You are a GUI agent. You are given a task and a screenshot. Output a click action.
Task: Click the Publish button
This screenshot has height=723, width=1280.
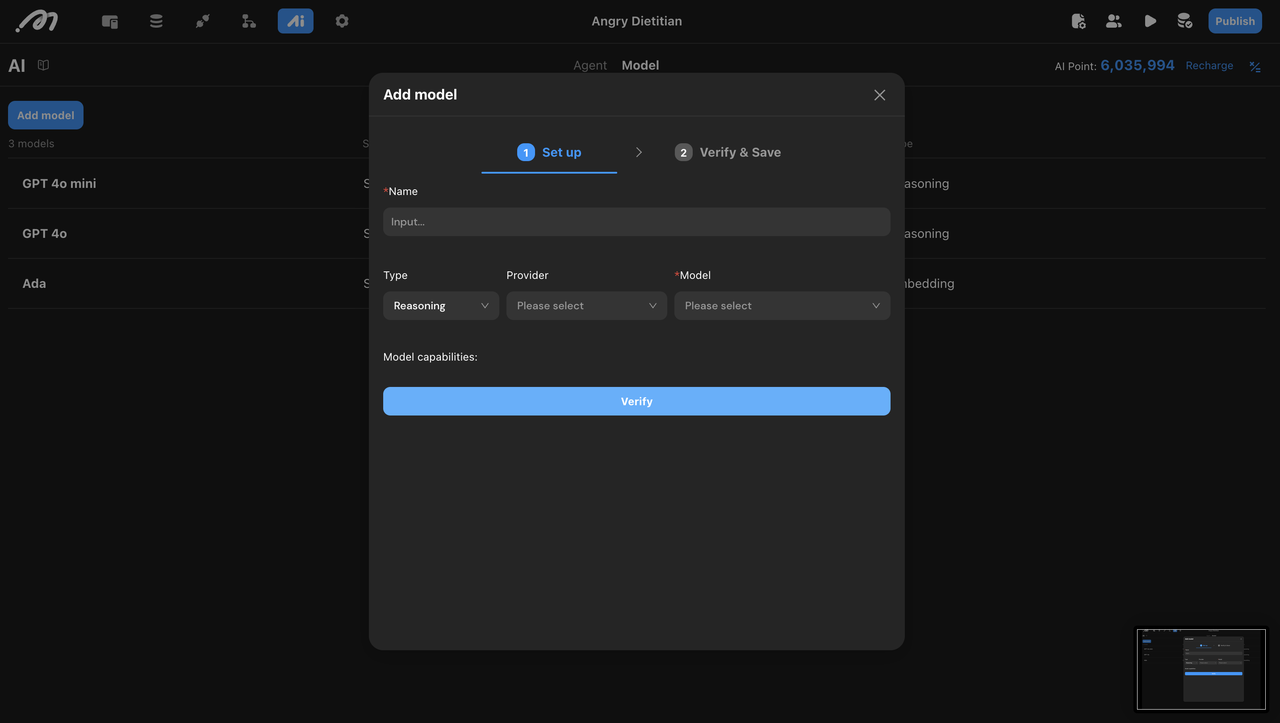click(x=1235, y=21)
